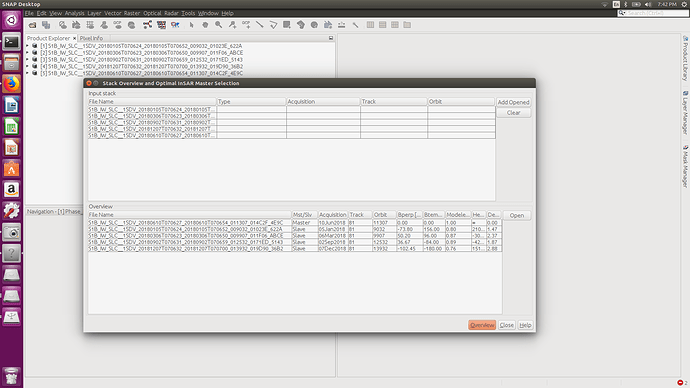Open the Radar menu
This screenshot has width=690, height=388.
(x=171, y=13)
